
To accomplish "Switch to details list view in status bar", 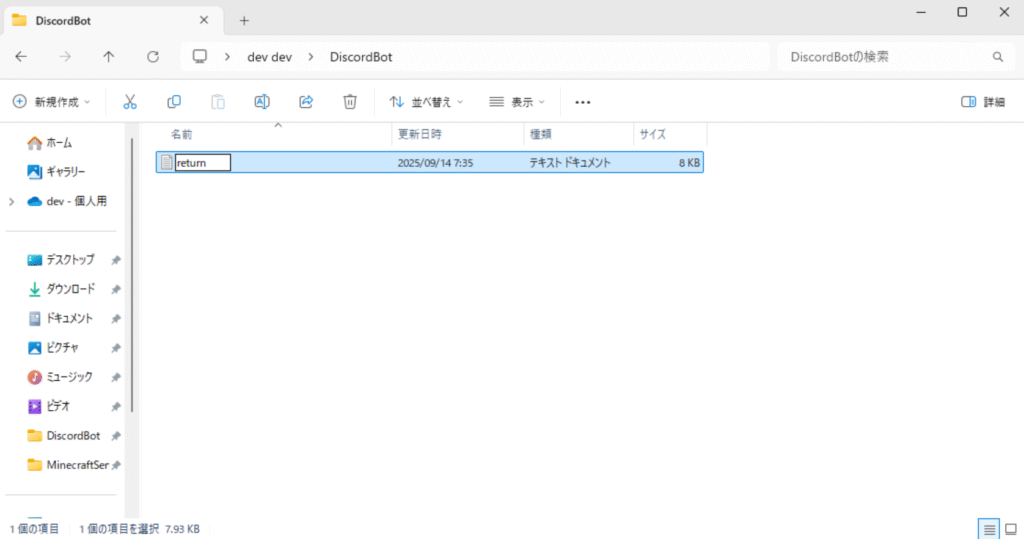I will [989, 528].
